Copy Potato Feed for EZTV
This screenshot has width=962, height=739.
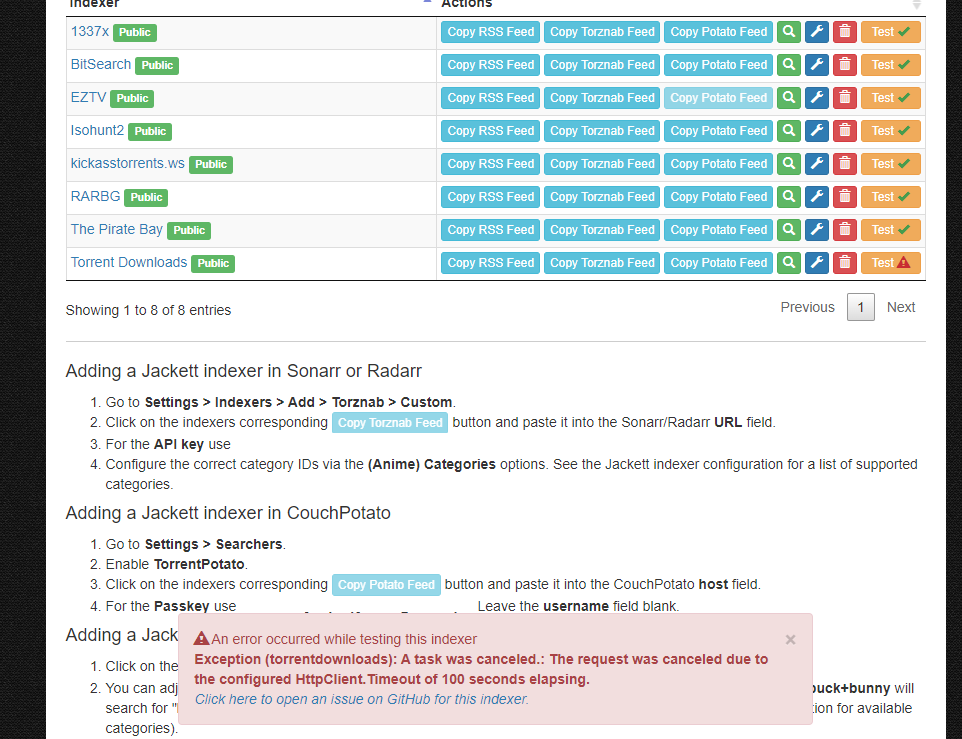(x=718, y=98)
